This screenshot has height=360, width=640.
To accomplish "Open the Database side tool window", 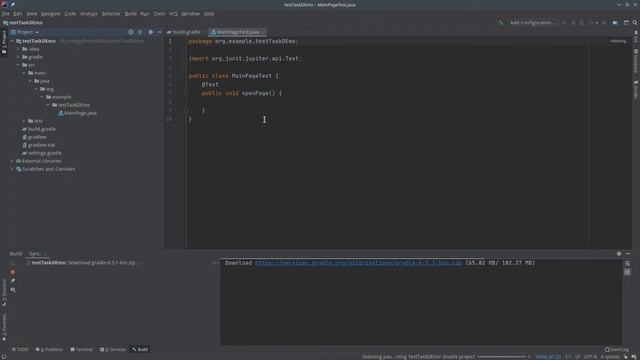I will (636, 61).
